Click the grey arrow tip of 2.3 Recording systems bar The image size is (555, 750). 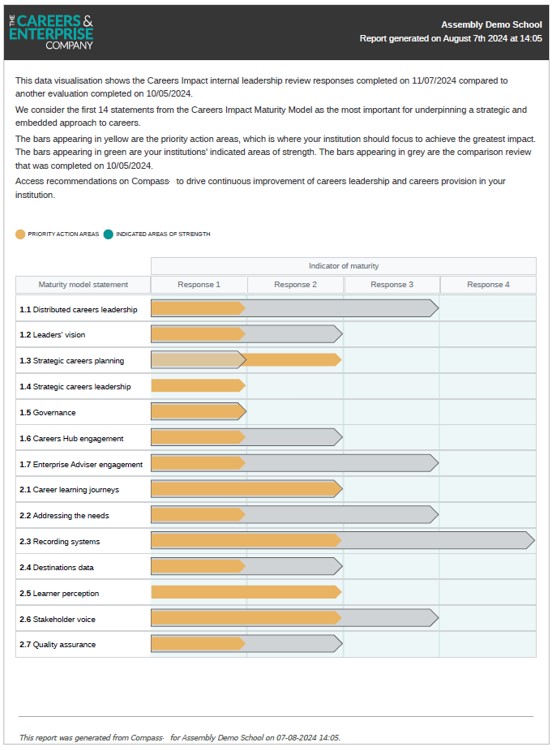coord(530,540)
